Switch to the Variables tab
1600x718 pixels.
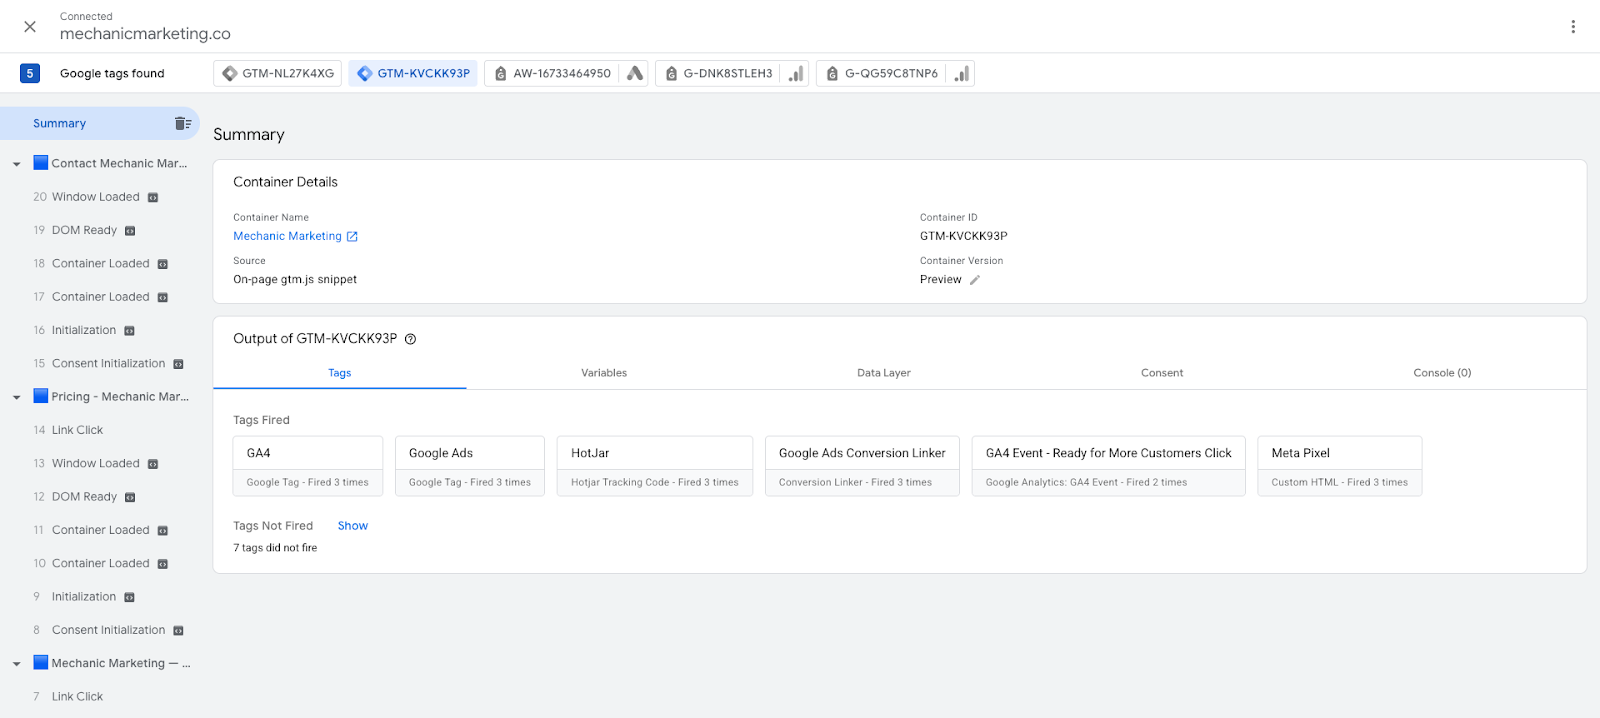604,373
